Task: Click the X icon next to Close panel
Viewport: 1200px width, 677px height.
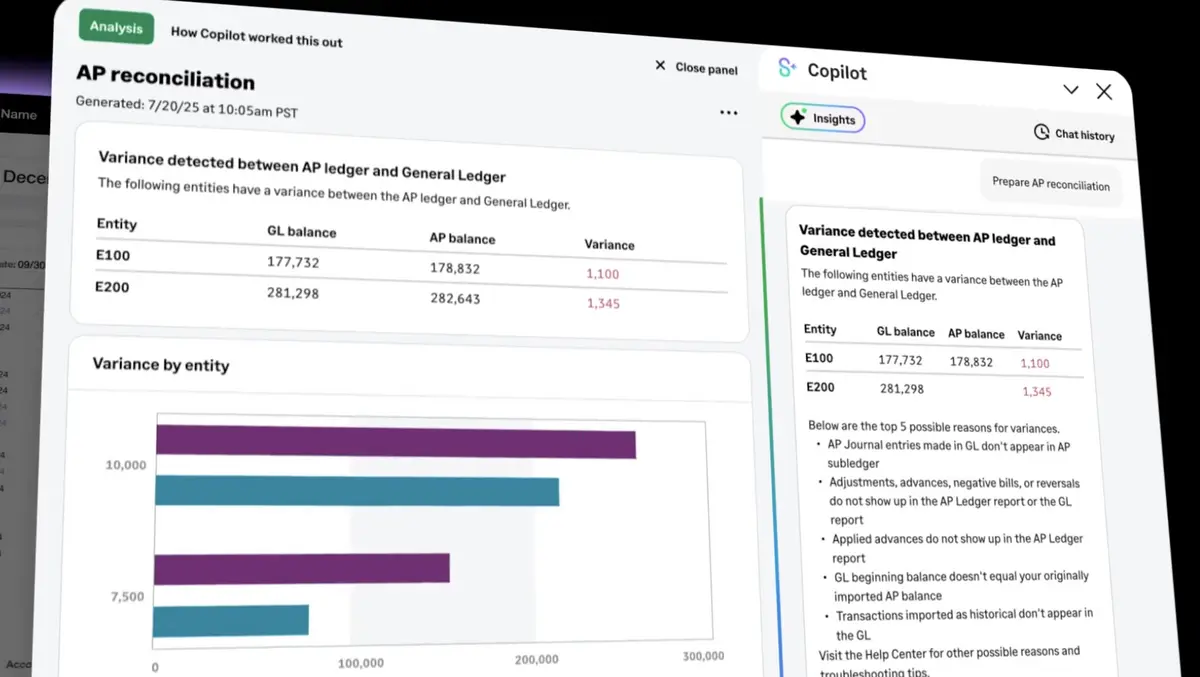Action: coord(660,65)
